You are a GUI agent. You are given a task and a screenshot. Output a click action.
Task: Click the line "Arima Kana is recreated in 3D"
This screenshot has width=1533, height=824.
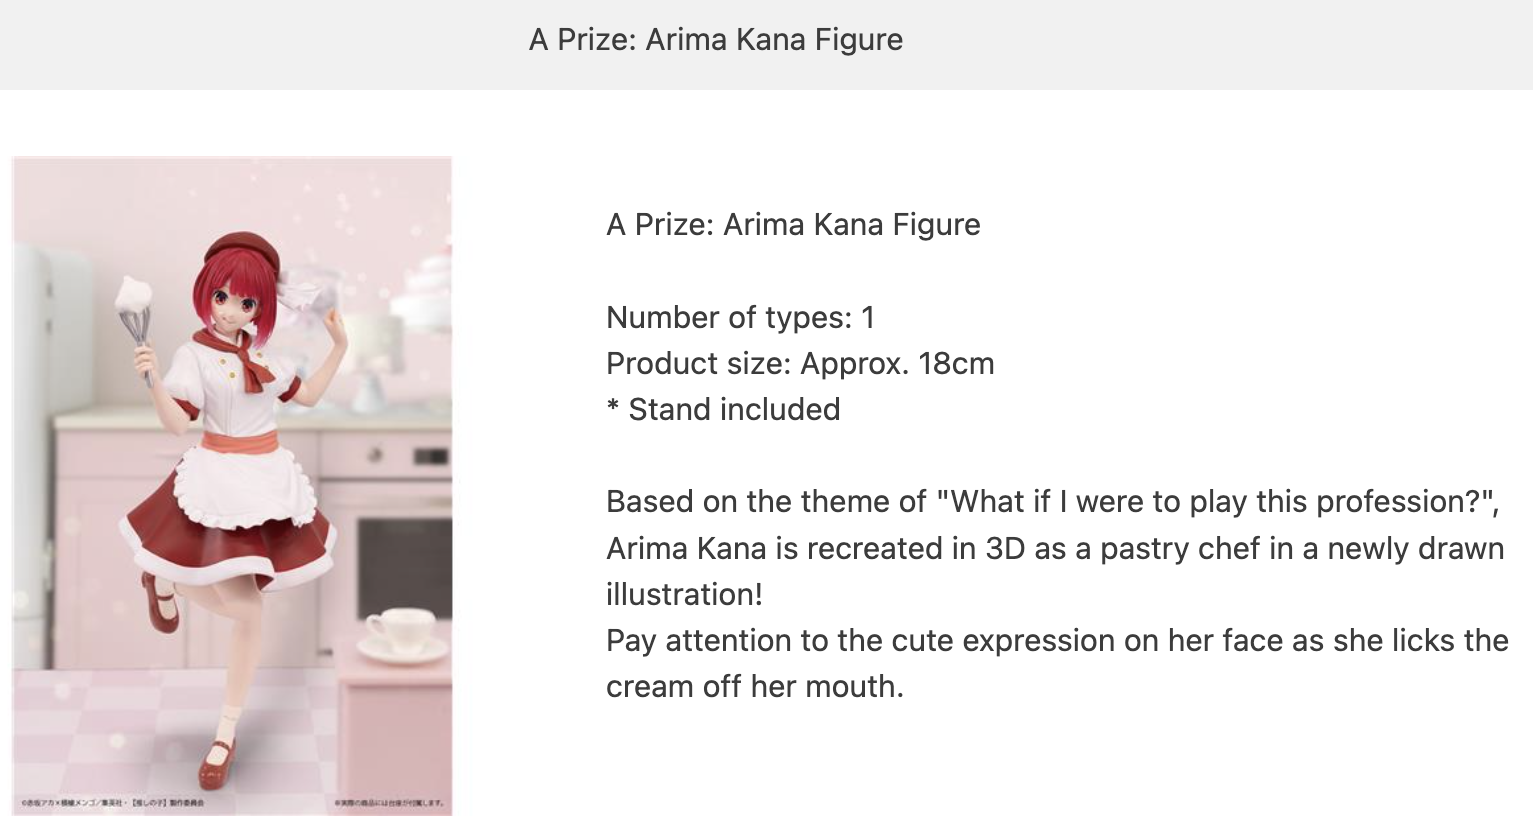1055,548
